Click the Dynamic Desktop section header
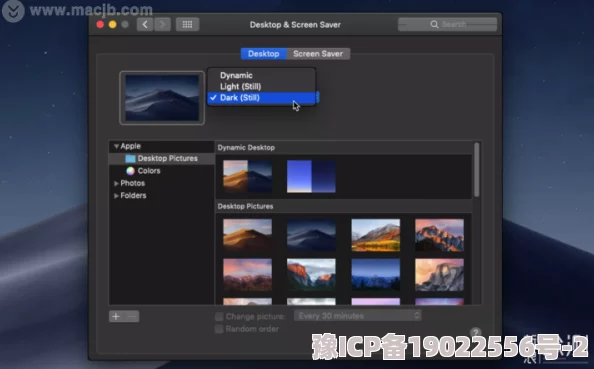This screenshot has width=594, height=369. click(246, 148)
